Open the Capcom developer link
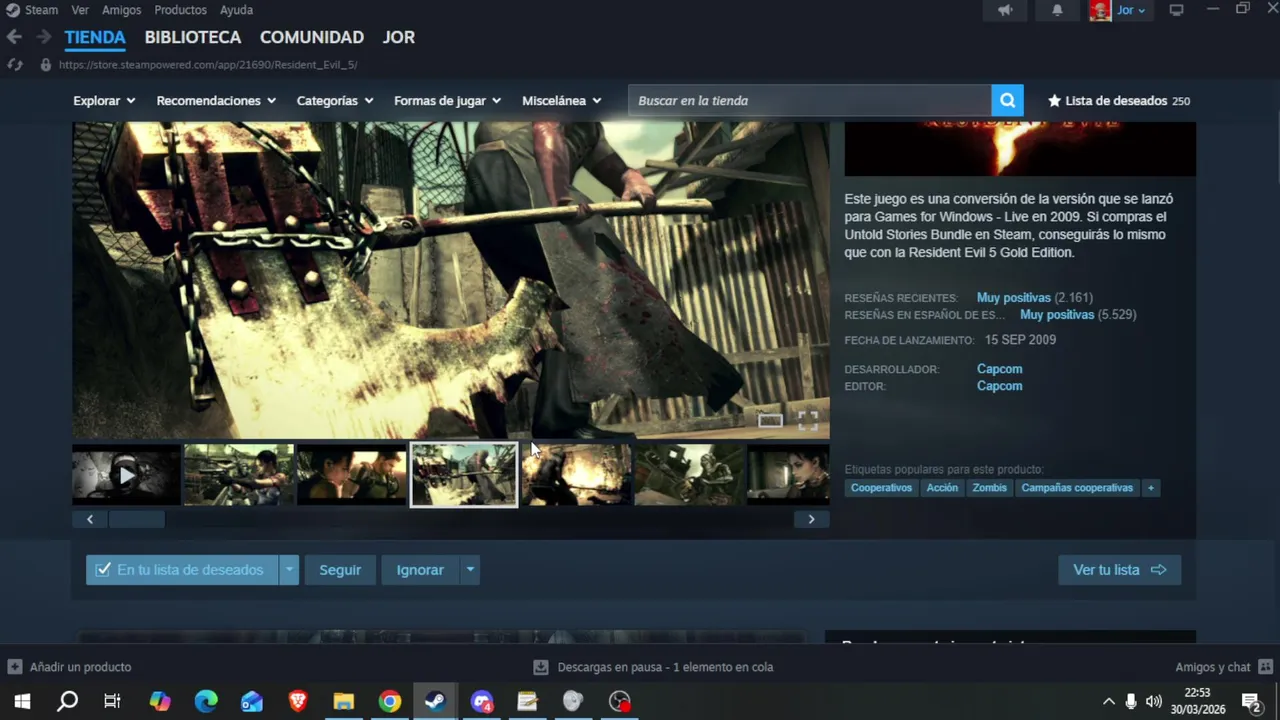 pyautogui.click(x=999, y=369)
